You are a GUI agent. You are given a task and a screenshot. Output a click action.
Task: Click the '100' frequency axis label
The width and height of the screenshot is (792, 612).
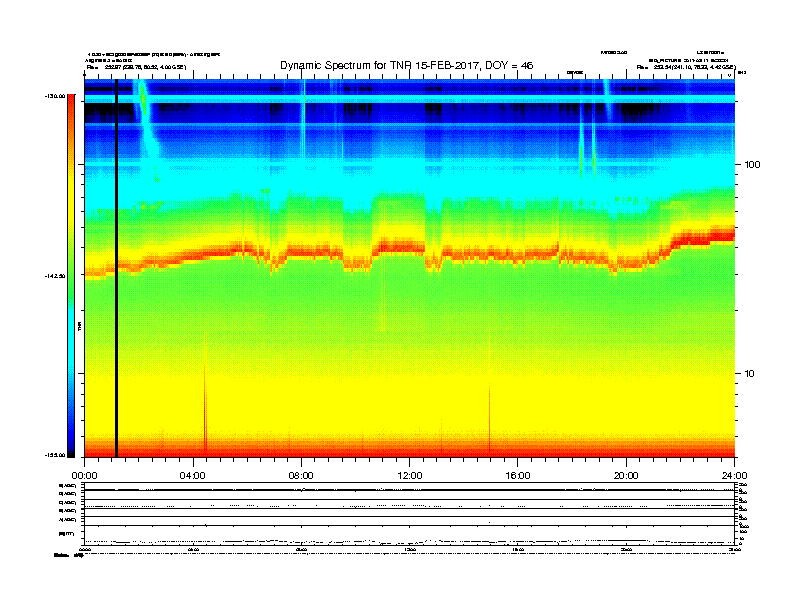point(752,165)
